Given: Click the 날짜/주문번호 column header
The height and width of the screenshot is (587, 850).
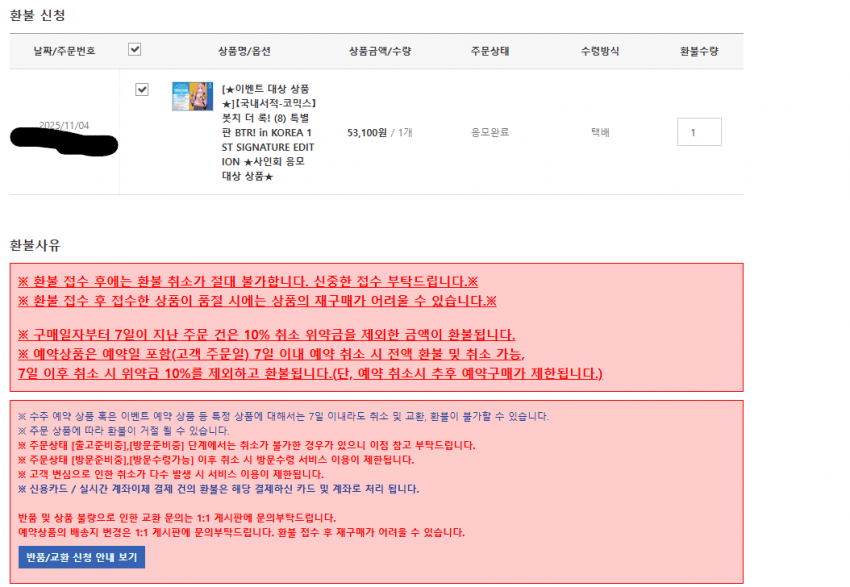Looking at the screenshot, I should click(x=64, y=50).
